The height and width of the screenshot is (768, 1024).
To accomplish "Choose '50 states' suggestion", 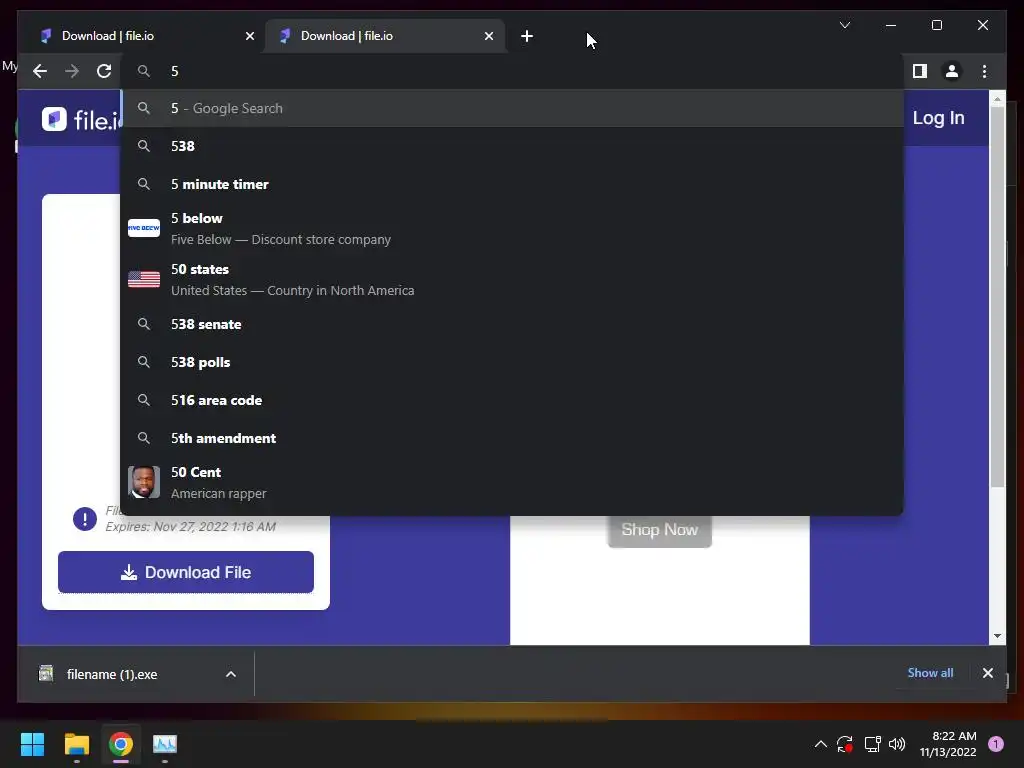I will [512, 280].
